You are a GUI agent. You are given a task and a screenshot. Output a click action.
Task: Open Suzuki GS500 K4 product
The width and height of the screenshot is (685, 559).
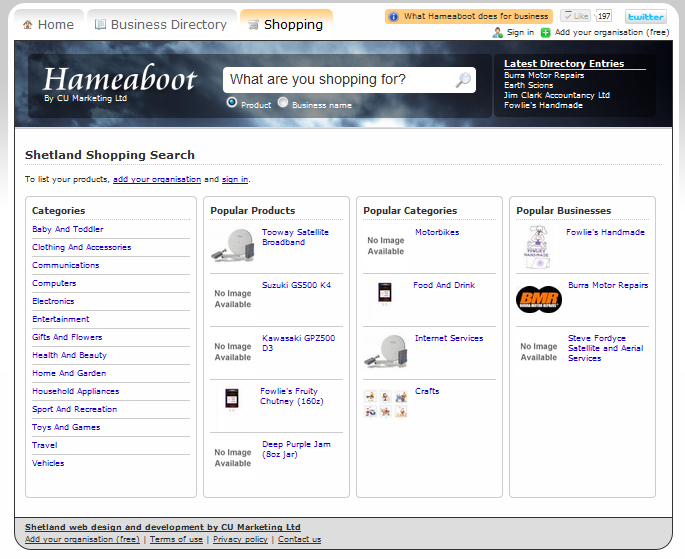(297, 285)
